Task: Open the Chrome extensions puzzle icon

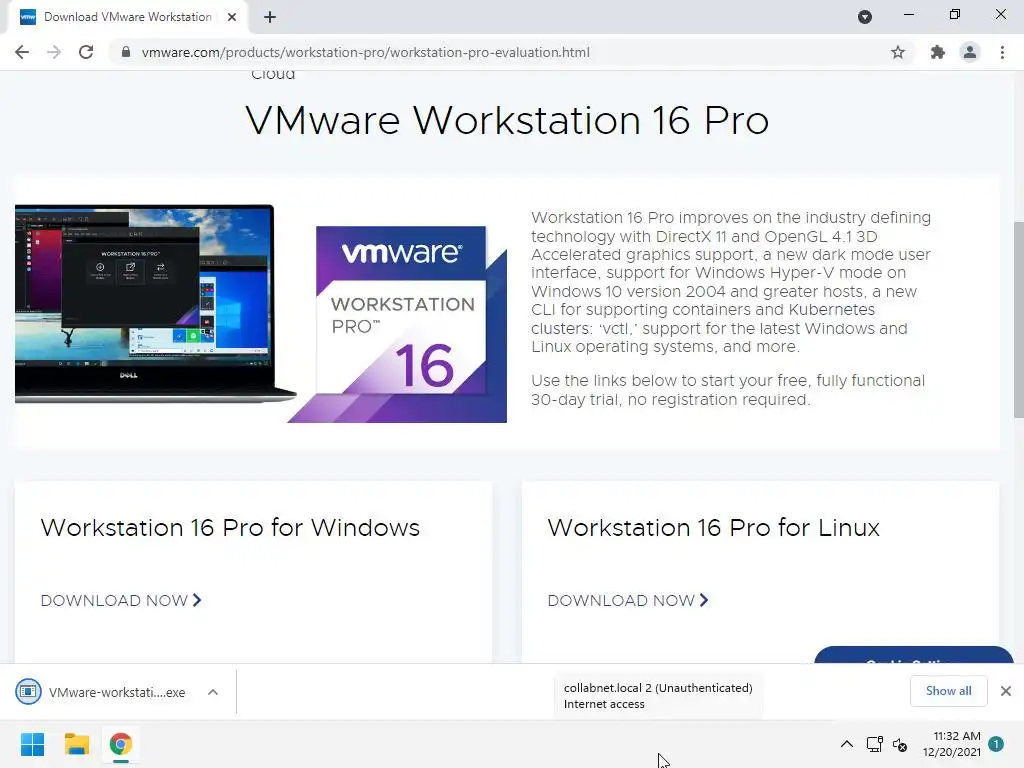Action: pyautogui.click(x=938, y=52)
